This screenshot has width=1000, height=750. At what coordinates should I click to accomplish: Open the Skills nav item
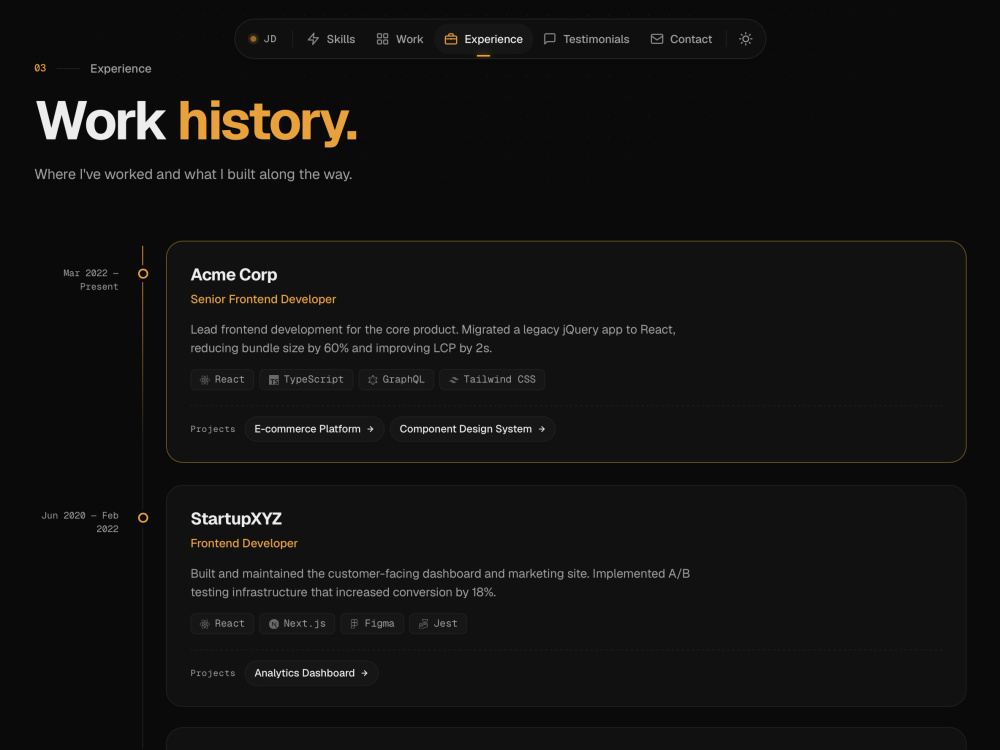tap(331, 39)
